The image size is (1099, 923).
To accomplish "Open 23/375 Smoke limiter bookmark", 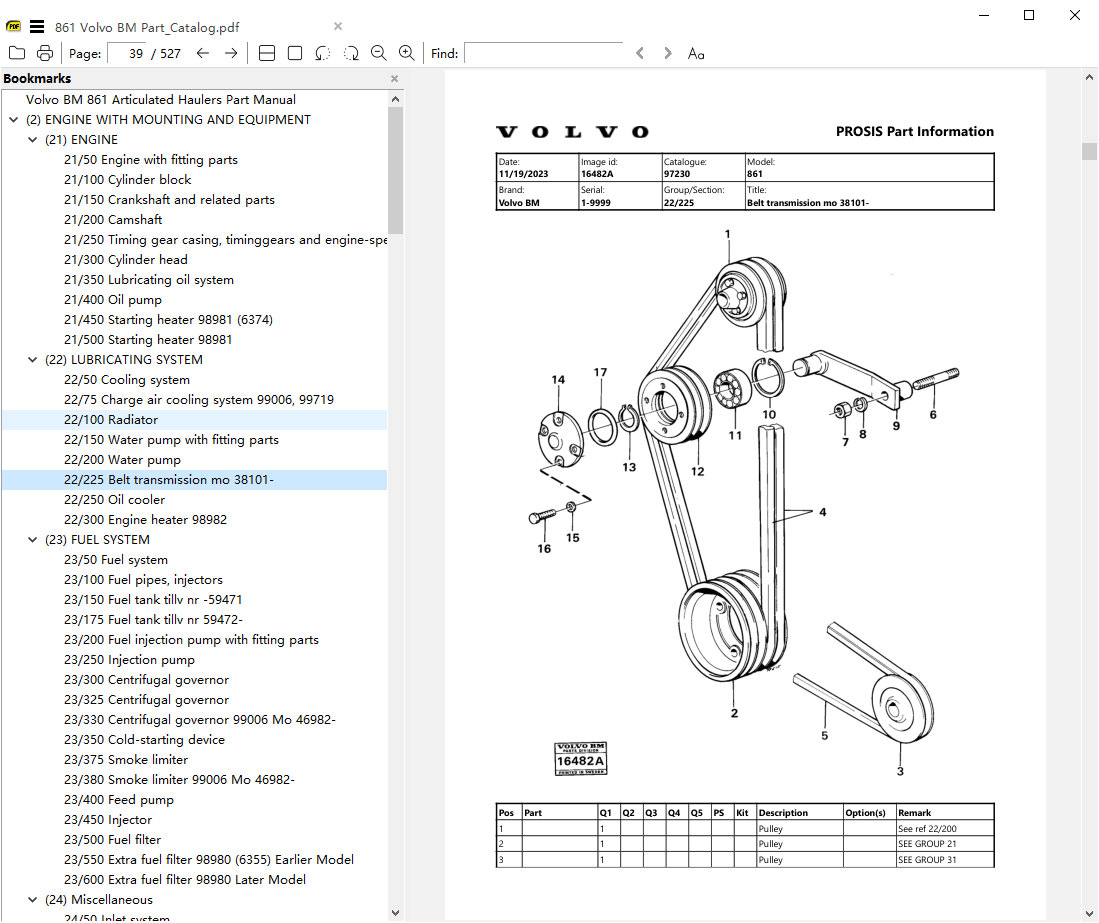I will point(125,760).
